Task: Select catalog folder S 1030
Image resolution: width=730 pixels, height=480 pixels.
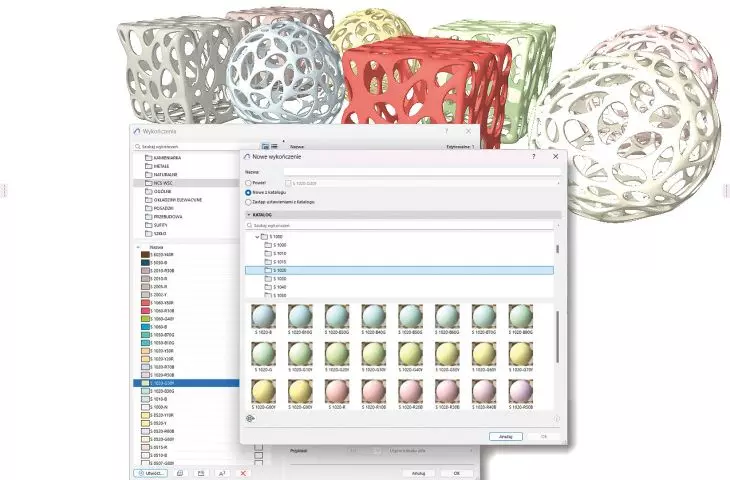Action: [x=276, y=278]
